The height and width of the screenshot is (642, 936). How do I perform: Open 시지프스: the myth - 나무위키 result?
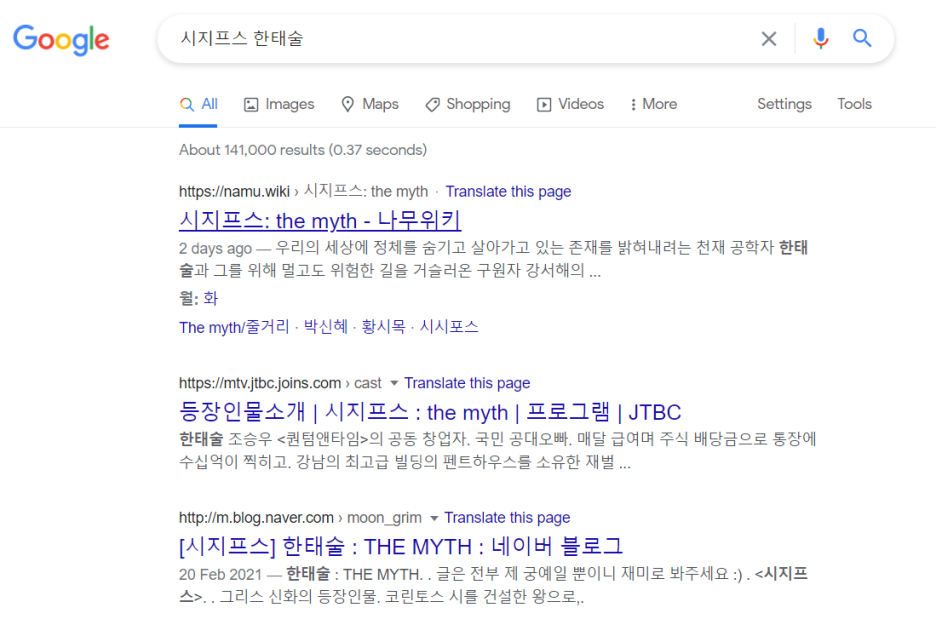tap(320, 220)
